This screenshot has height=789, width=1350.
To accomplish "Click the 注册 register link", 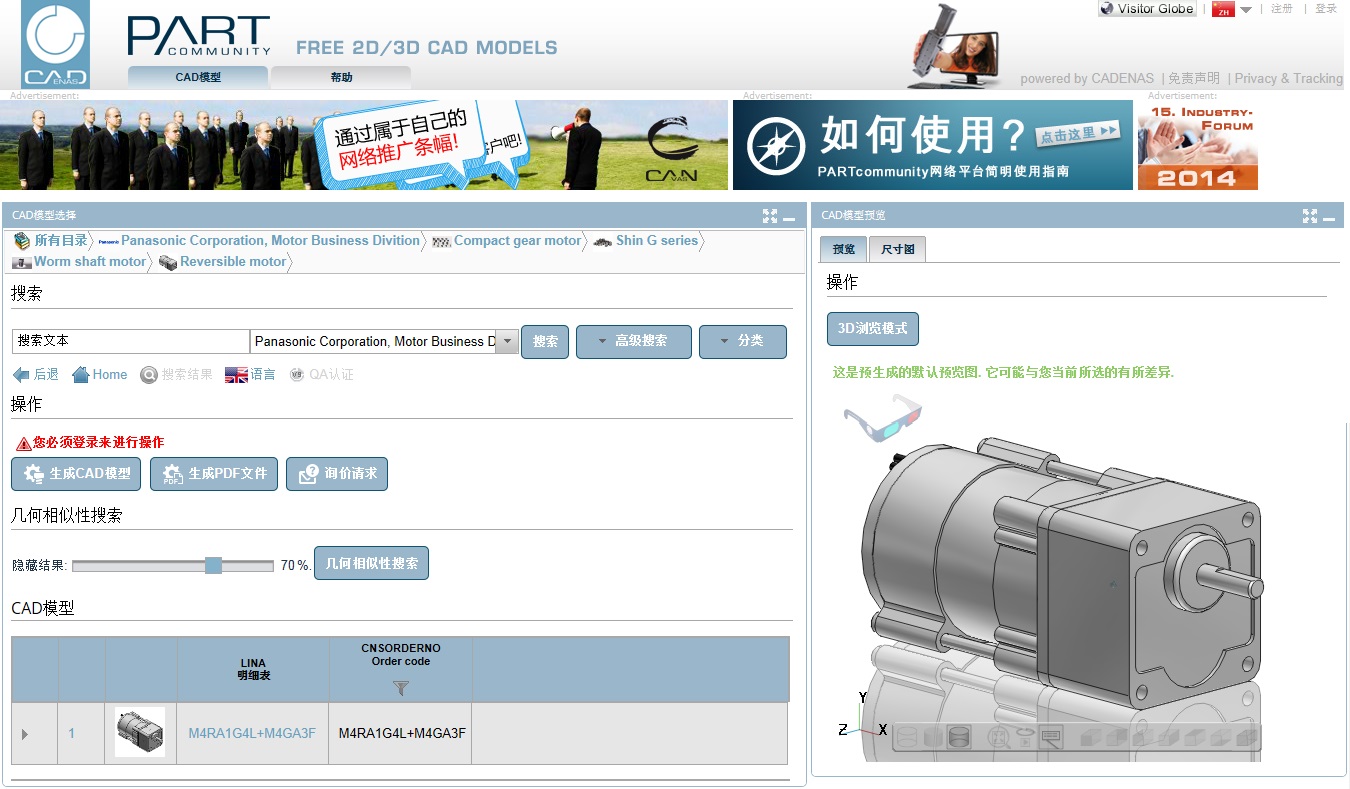I will click(x=1282, y=9).
